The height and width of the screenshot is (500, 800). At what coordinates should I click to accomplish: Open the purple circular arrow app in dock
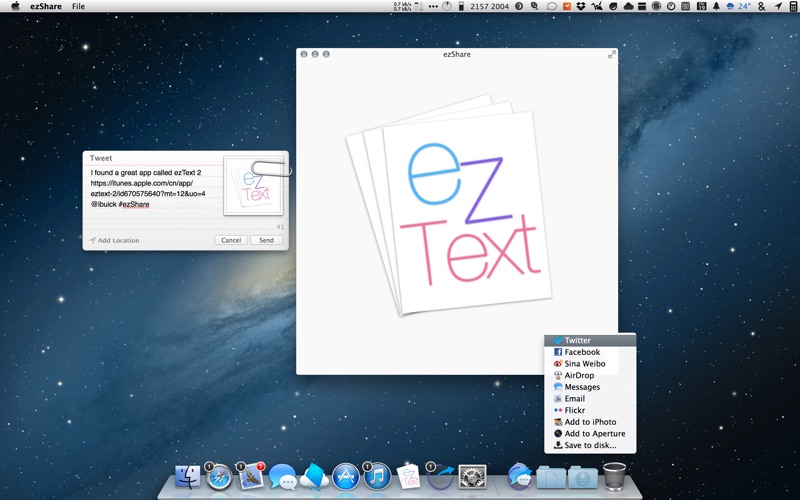coord(440,477)
